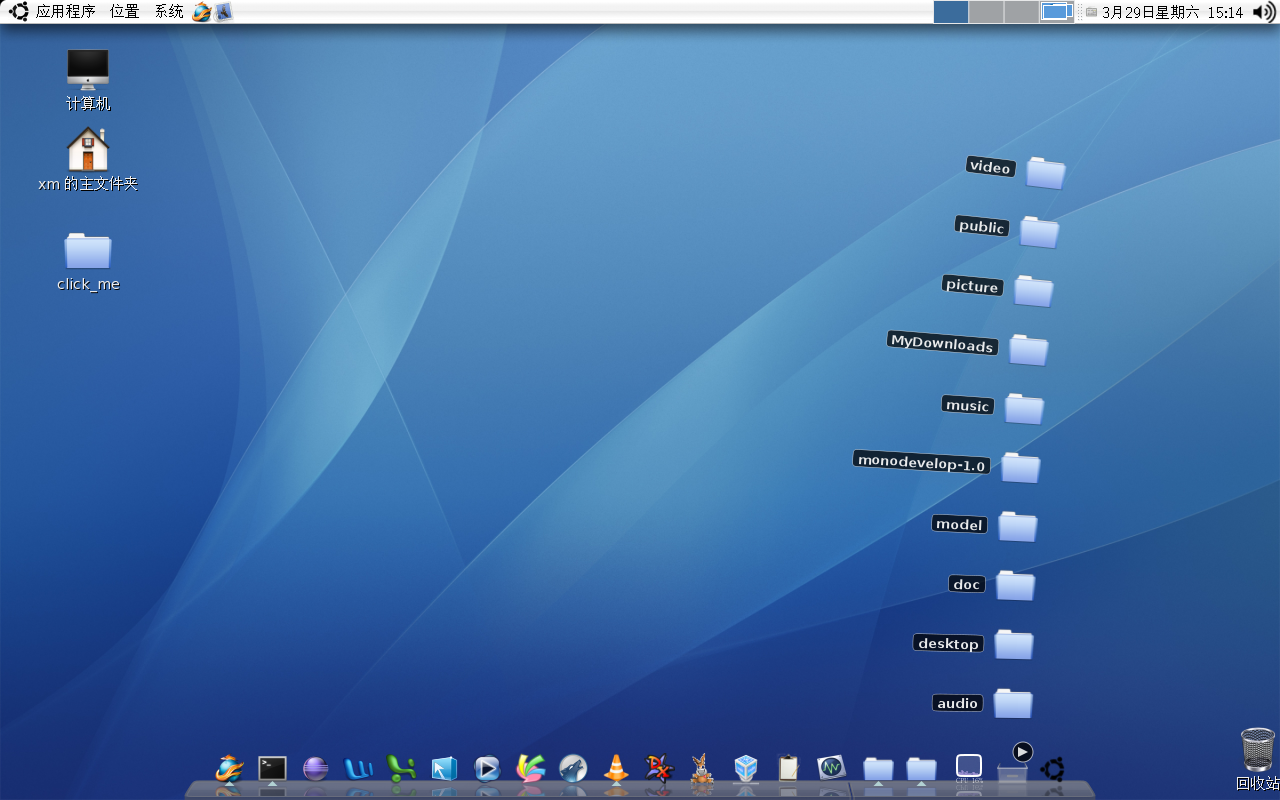Open the 系统 menu
Screen dimensions: 1280x800
[x=169, y=12]
